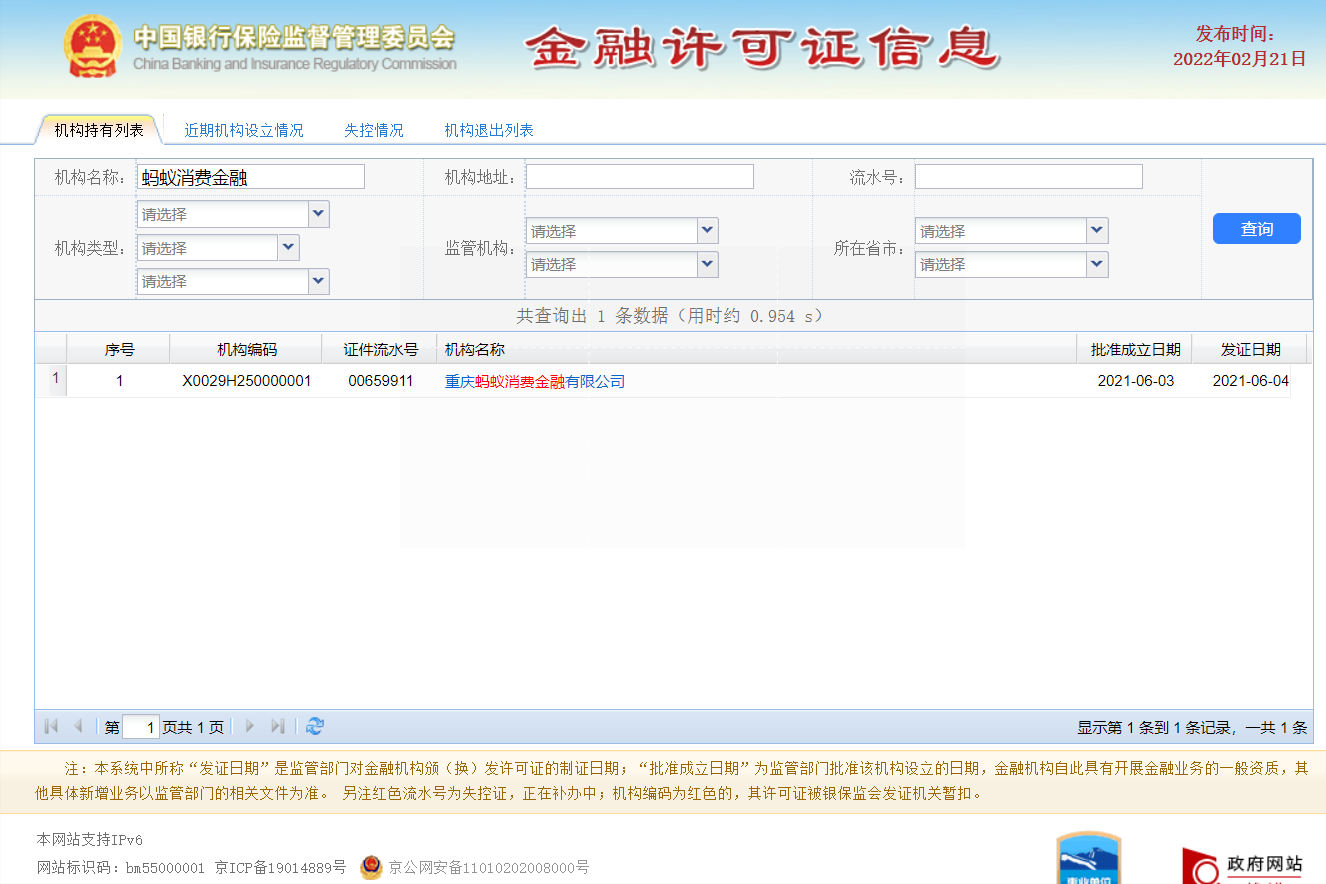This screenshot has width=1326, height=884.
Task: Select serial number cell 00659911
Action: tap(380, 381)
